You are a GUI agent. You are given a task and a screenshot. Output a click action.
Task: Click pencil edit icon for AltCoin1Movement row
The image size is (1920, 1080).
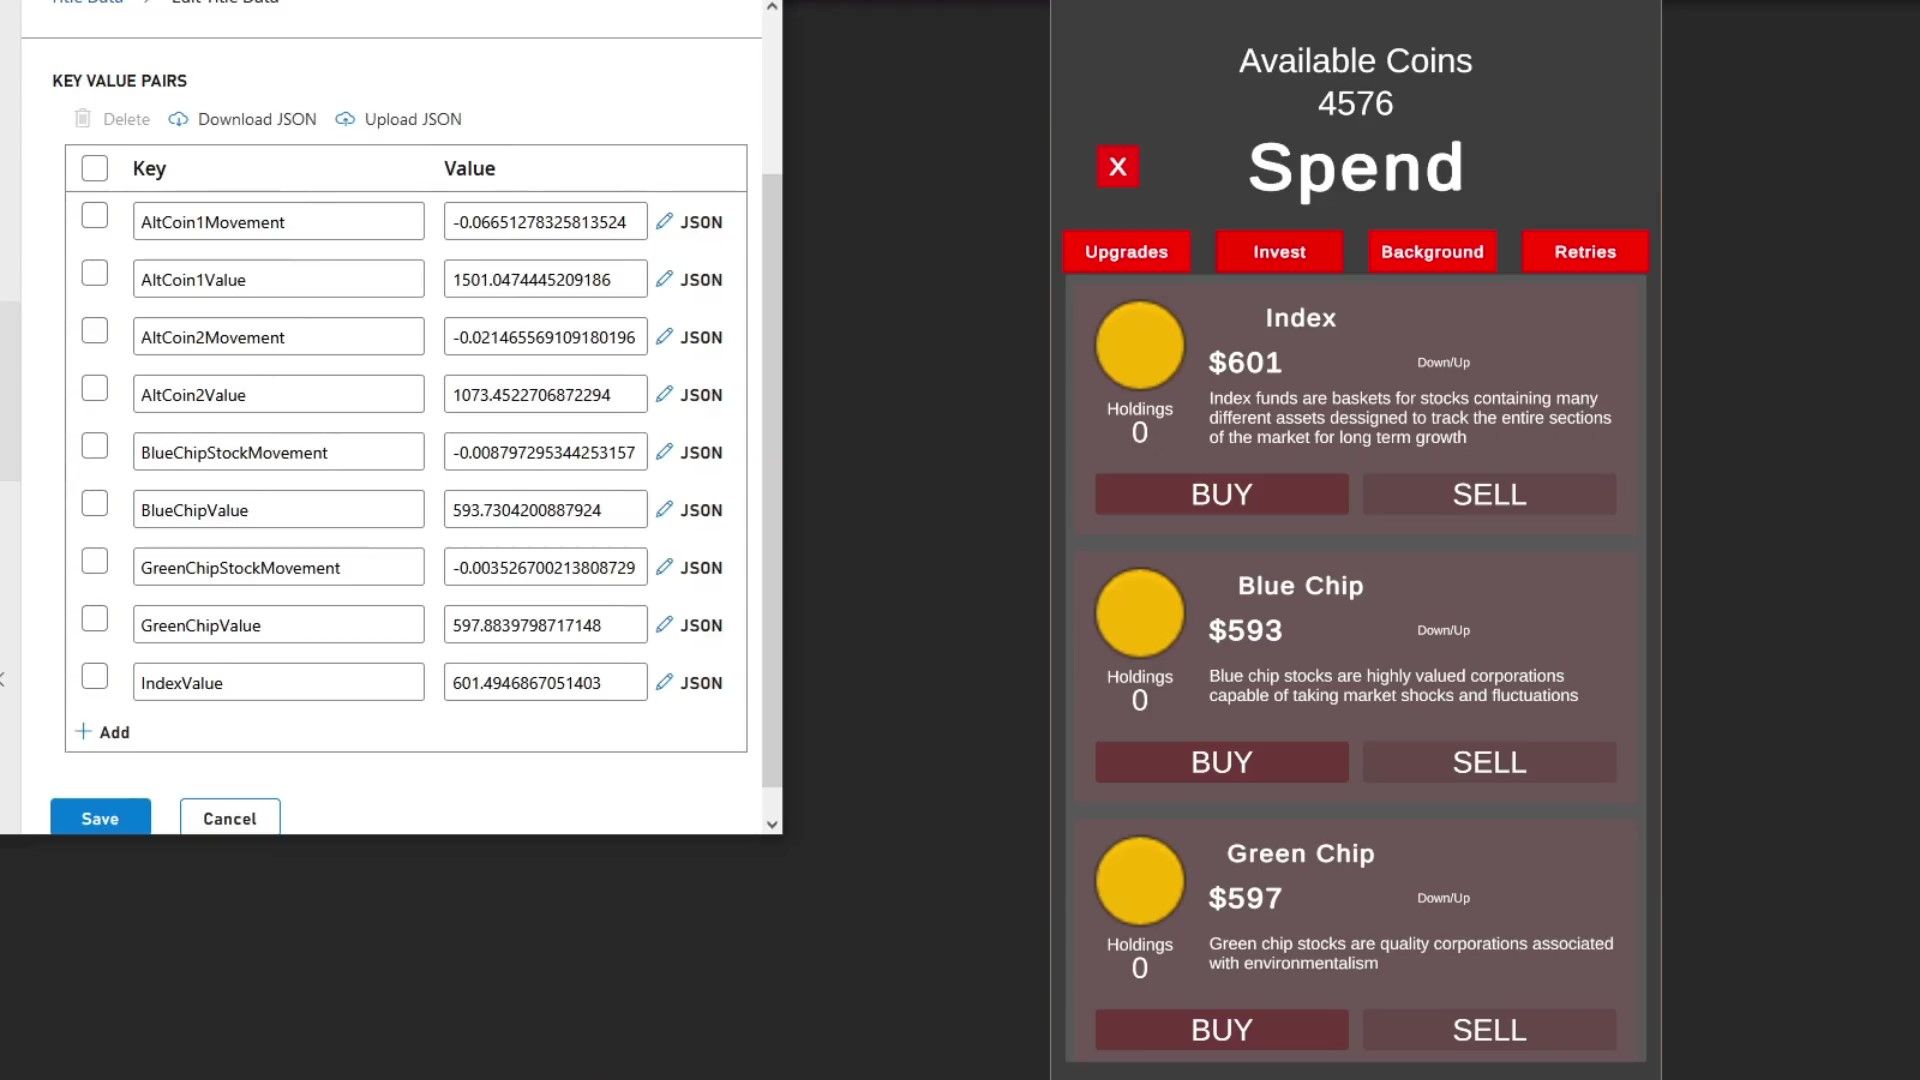click(x=664, y=221)
